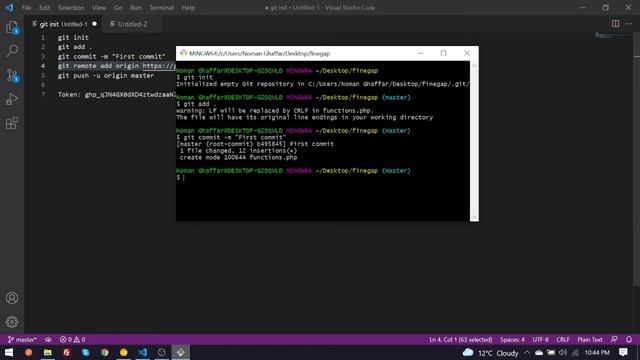Click '1 file changed, 12 insertions(+)' terminal line

[238, 151]
